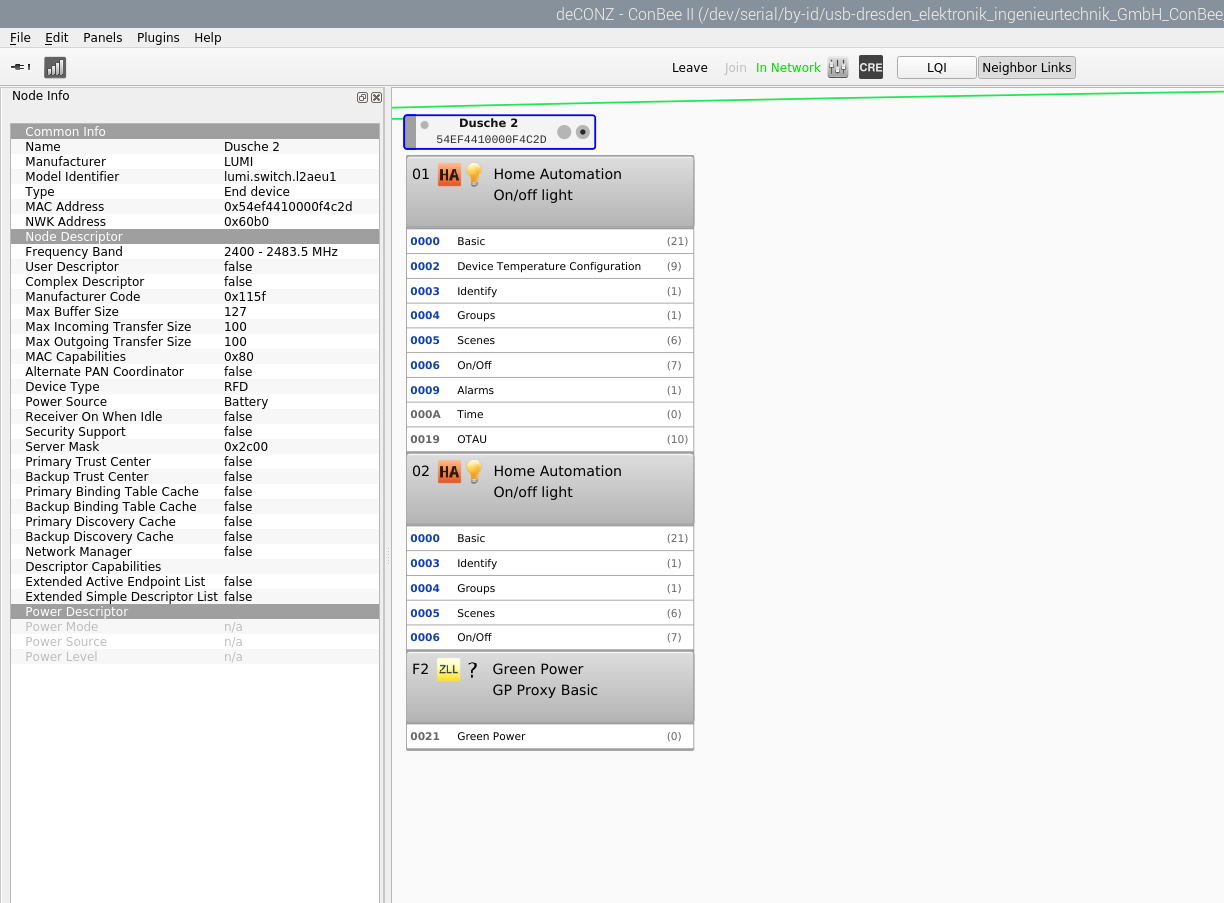Click the serial plug connection icon
The image size is (1224, 903).
tap(20, 67)
